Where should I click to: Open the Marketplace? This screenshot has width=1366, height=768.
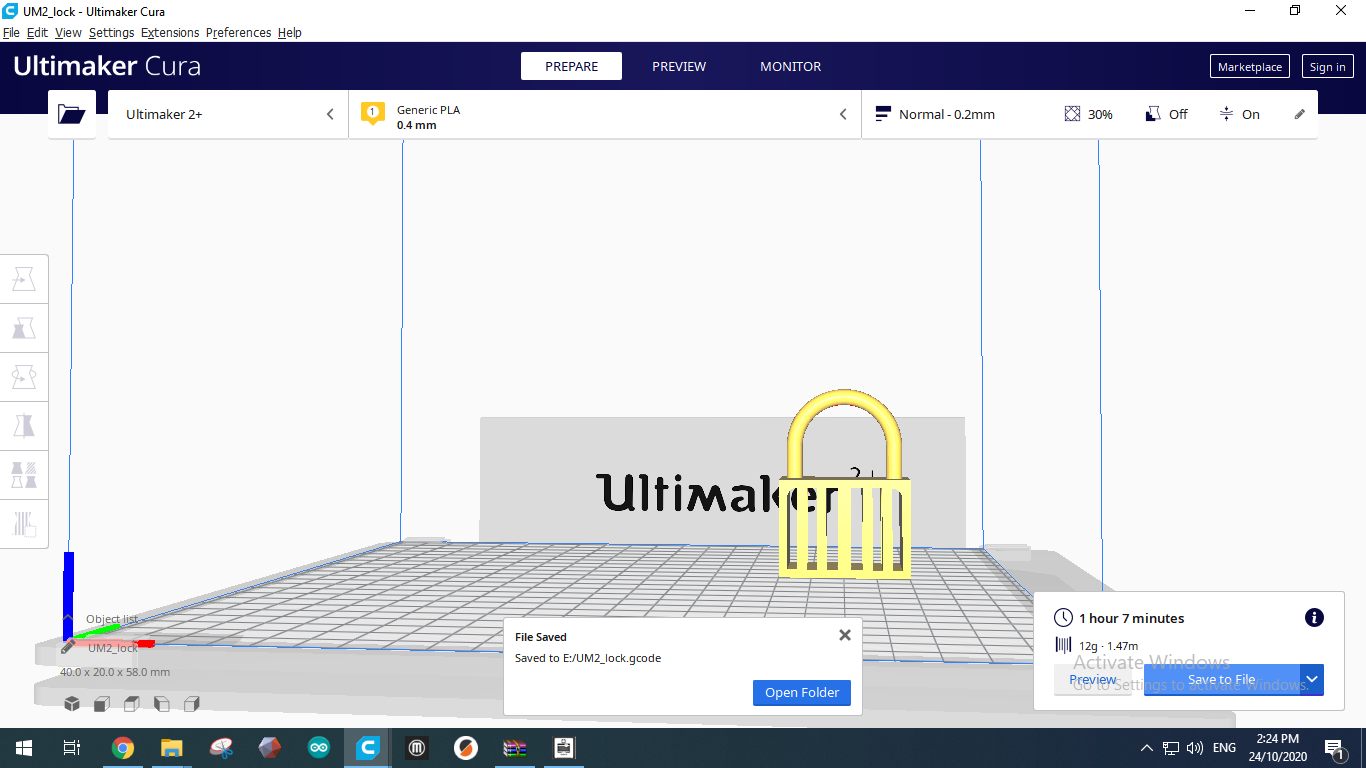tap(1250, 67)
